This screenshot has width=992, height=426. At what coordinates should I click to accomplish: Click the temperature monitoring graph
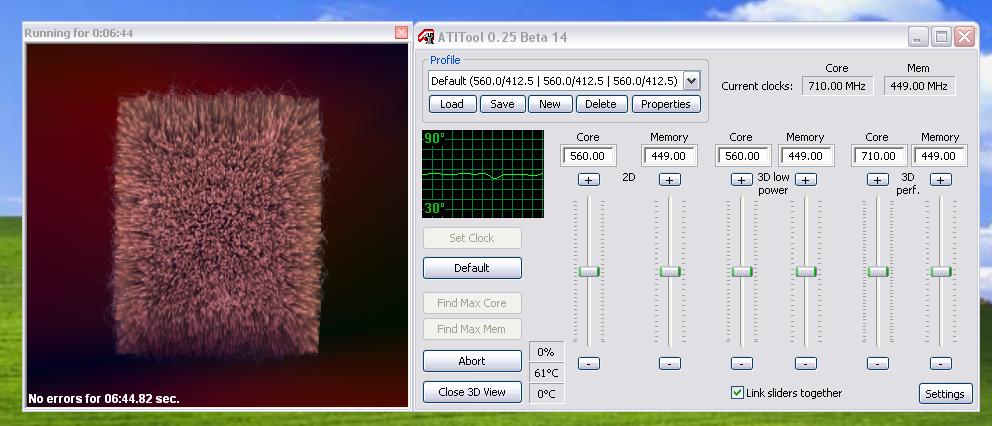483,173
